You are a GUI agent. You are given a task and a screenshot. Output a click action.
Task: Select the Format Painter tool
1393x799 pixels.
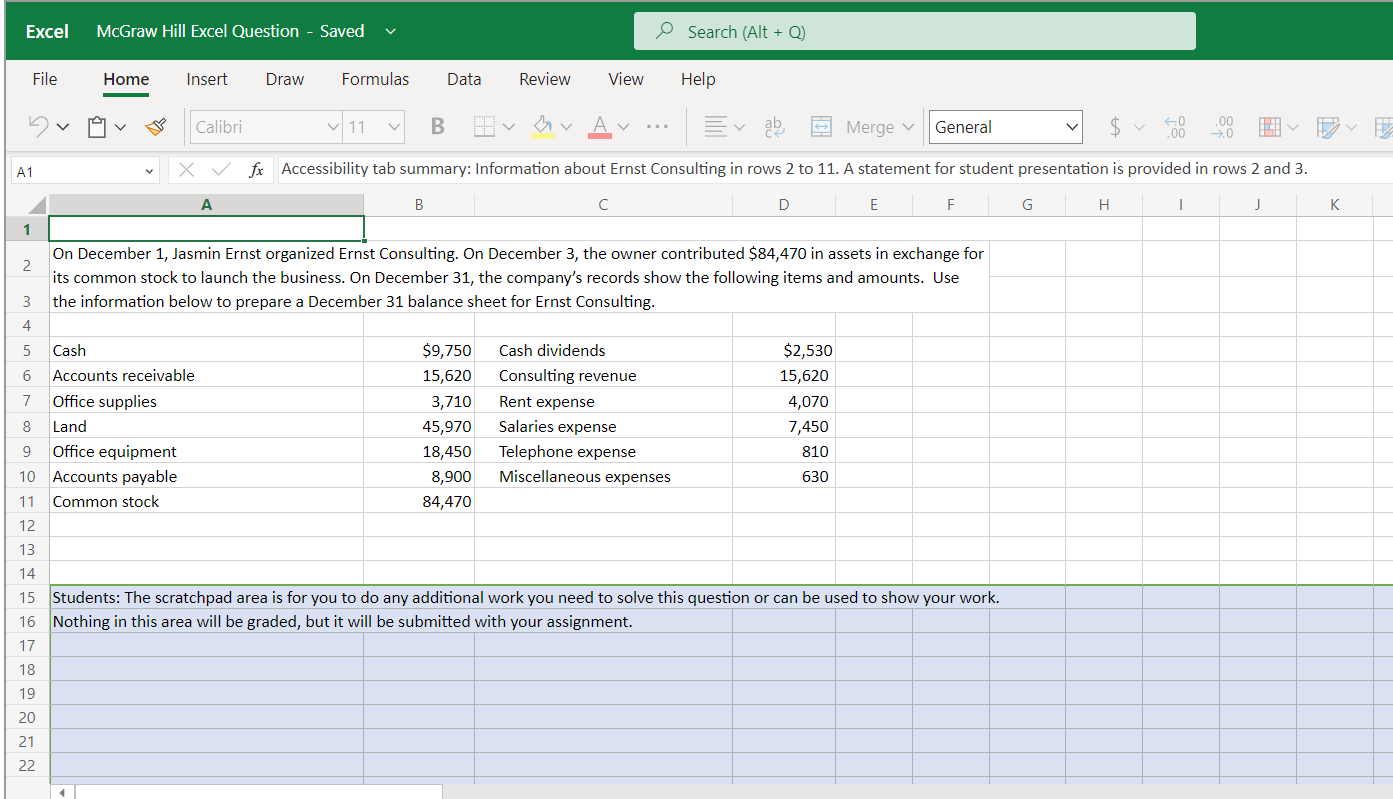pyautogui.click(x=155, y=127)
